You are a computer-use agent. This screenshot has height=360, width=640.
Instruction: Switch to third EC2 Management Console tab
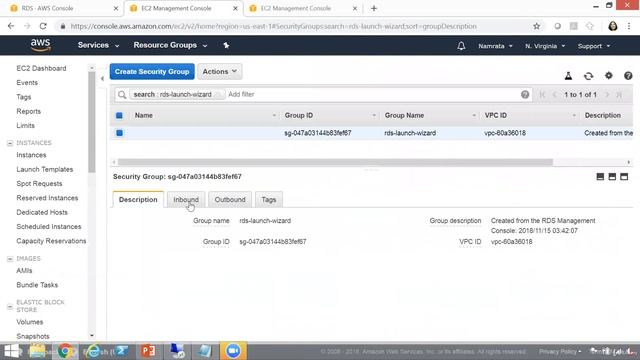pos(302,8)
